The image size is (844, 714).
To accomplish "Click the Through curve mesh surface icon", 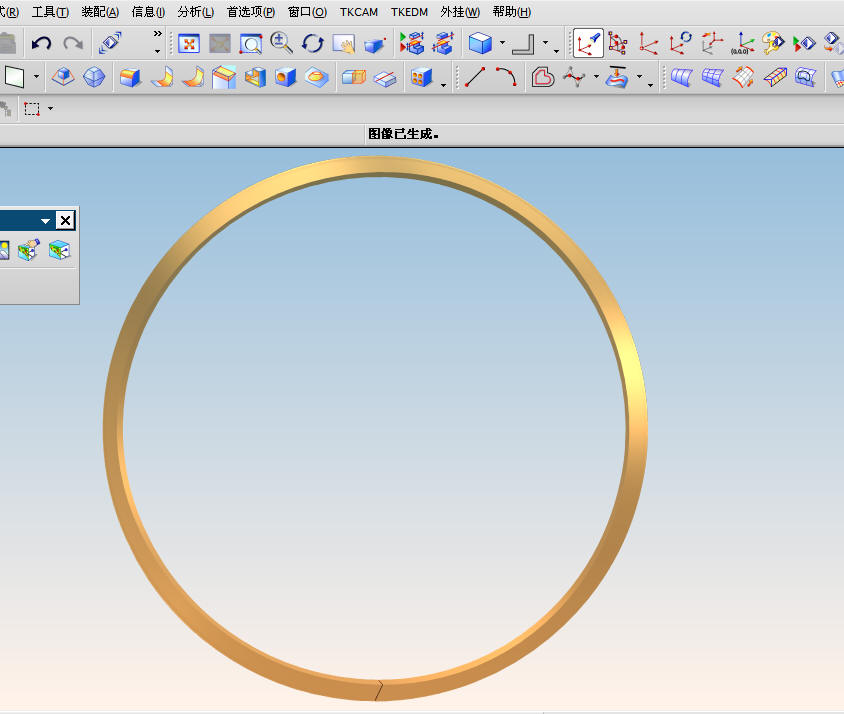I will pos(712,77).
